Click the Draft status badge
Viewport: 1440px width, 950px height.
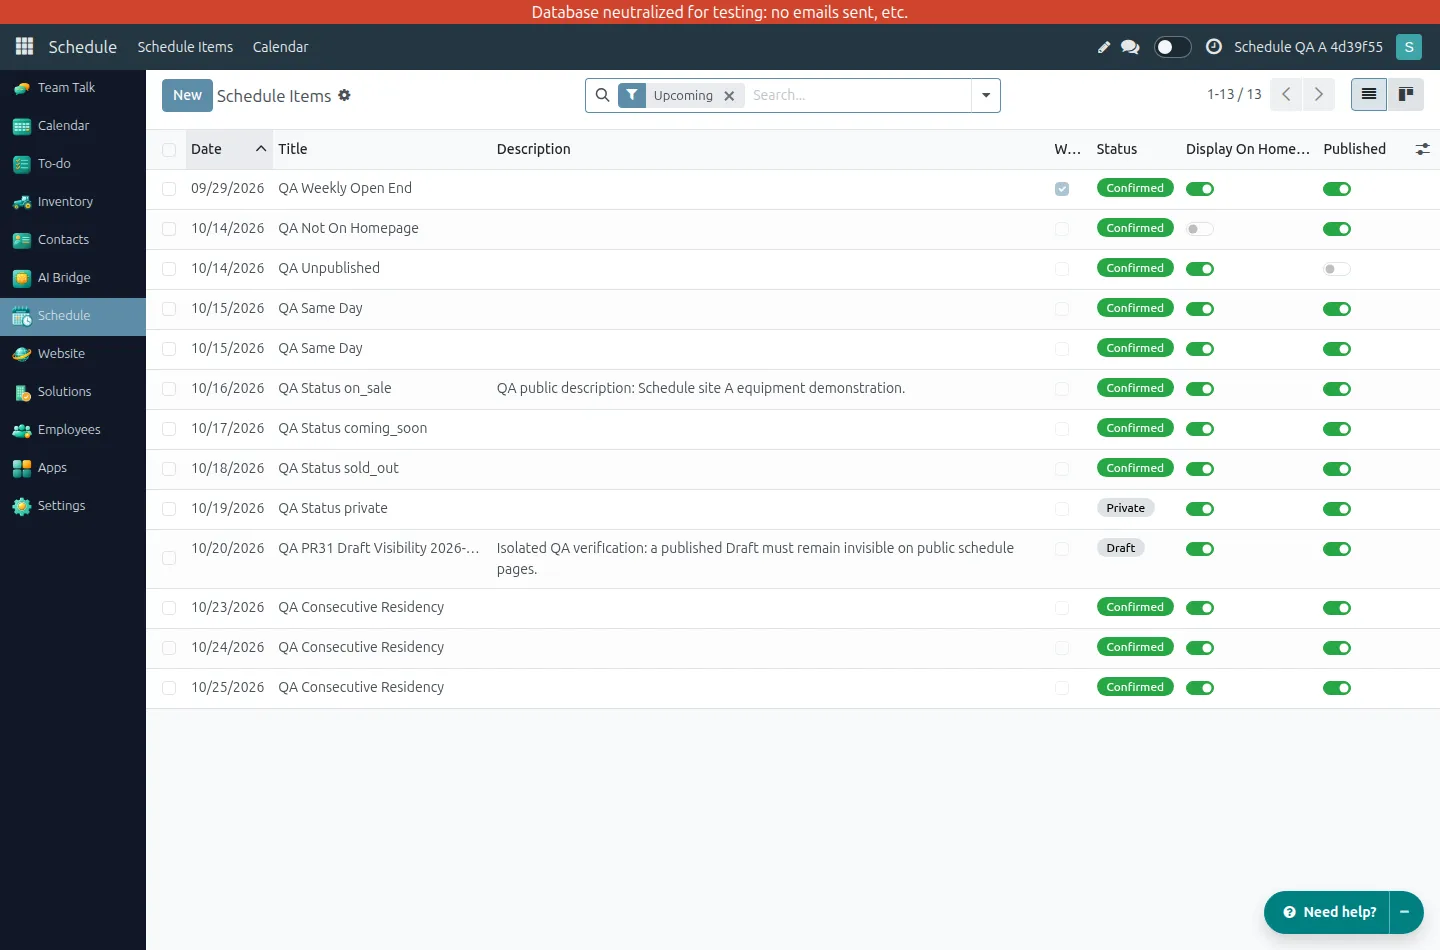coord(1120,548)
